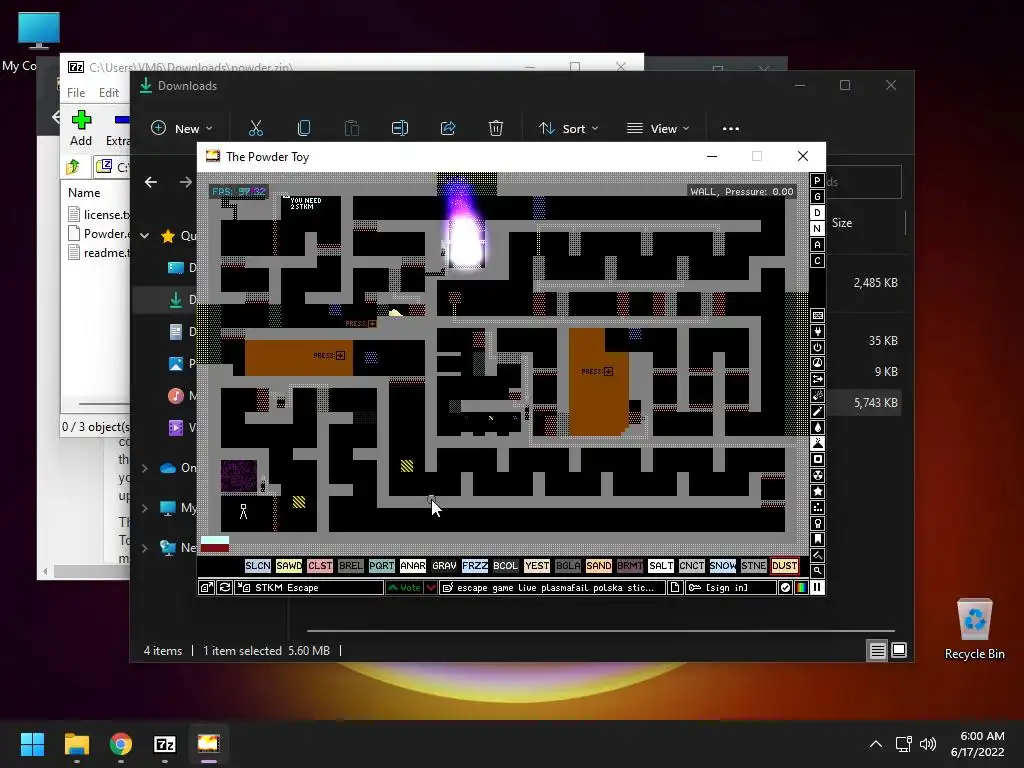Open the New dropdown in Downloads

[x=182, y=129]
